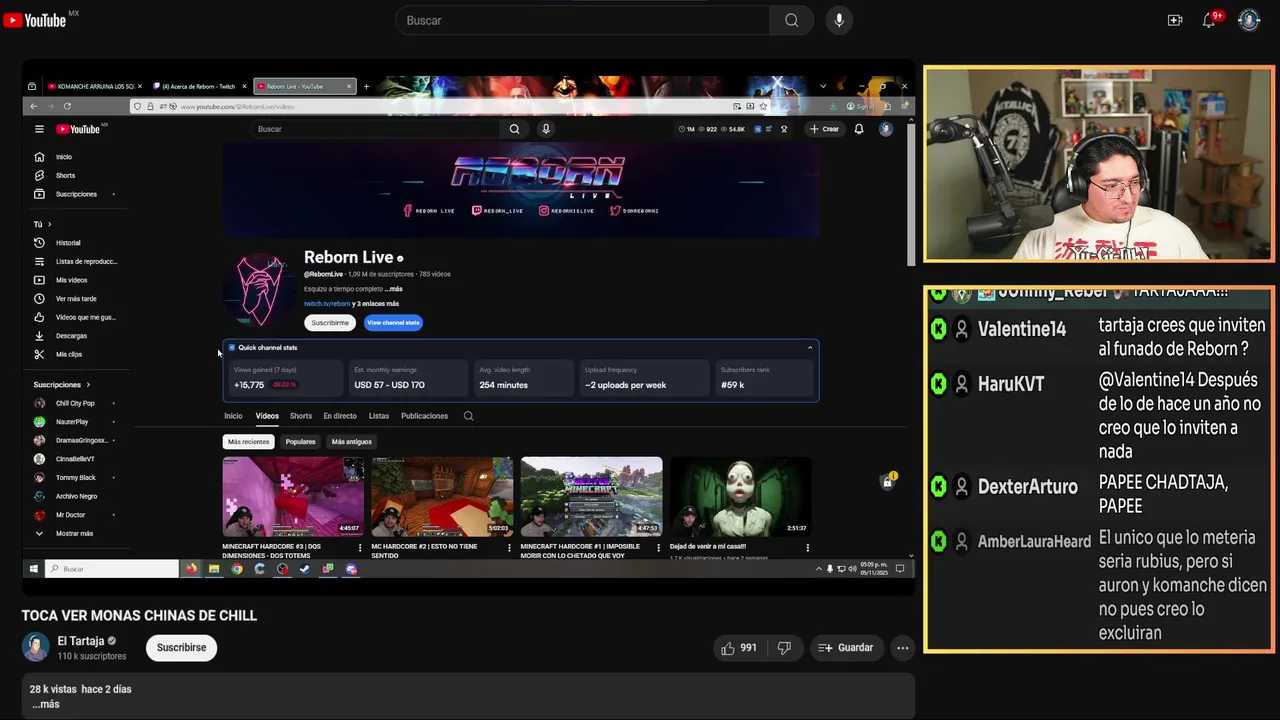The height and width of the screenshot is (720, 1280).
Task: In the video, open the Chill City Pop subscription
Action: point(75,403)
